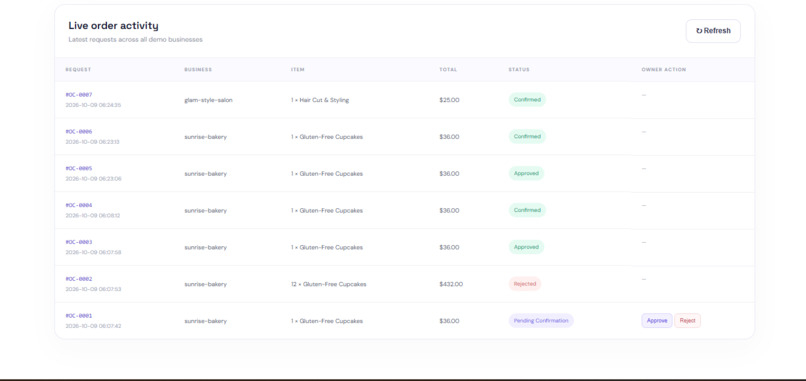806x381 pixels.
Task: Open request link #OC-0004
Action: [x=79, y=205]
